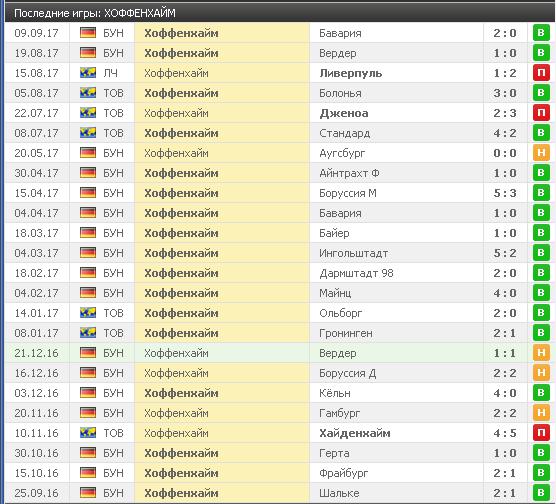
Task: Click the date 22.07.17
Action: tap(36, 113)
